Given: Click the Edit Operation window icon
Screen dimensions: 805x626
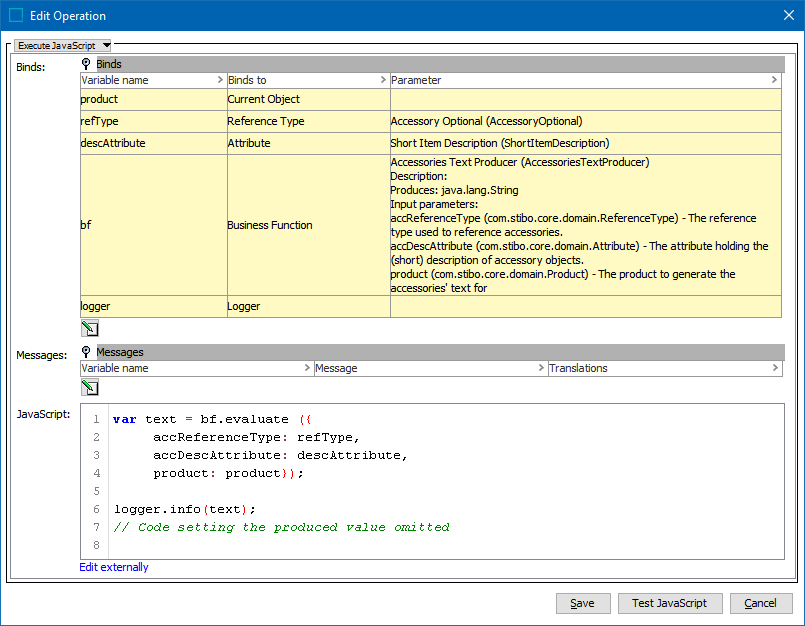Looking at the screenshot, I should pos(16,15).
